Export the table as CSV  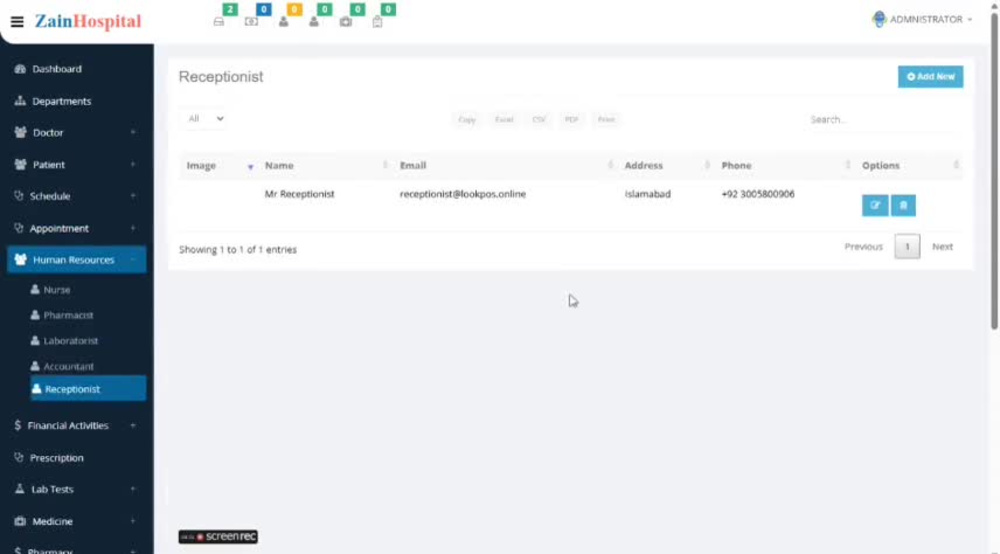coord(539,119)
